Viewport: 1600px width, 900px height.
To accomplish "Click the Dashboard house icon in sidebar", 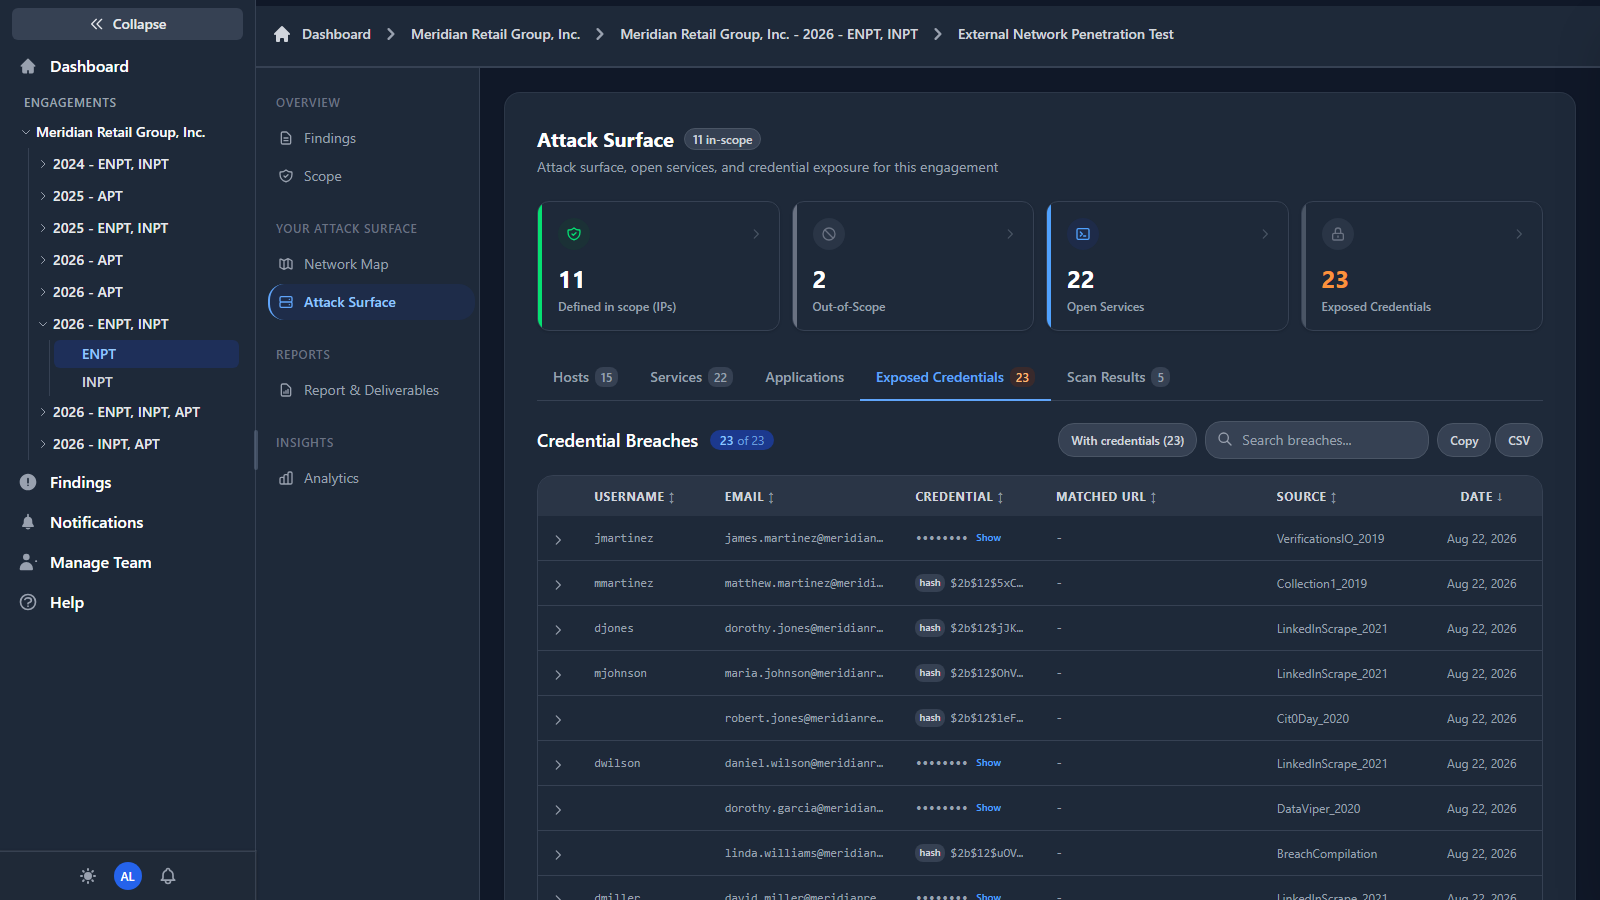I will click(28, 66).
